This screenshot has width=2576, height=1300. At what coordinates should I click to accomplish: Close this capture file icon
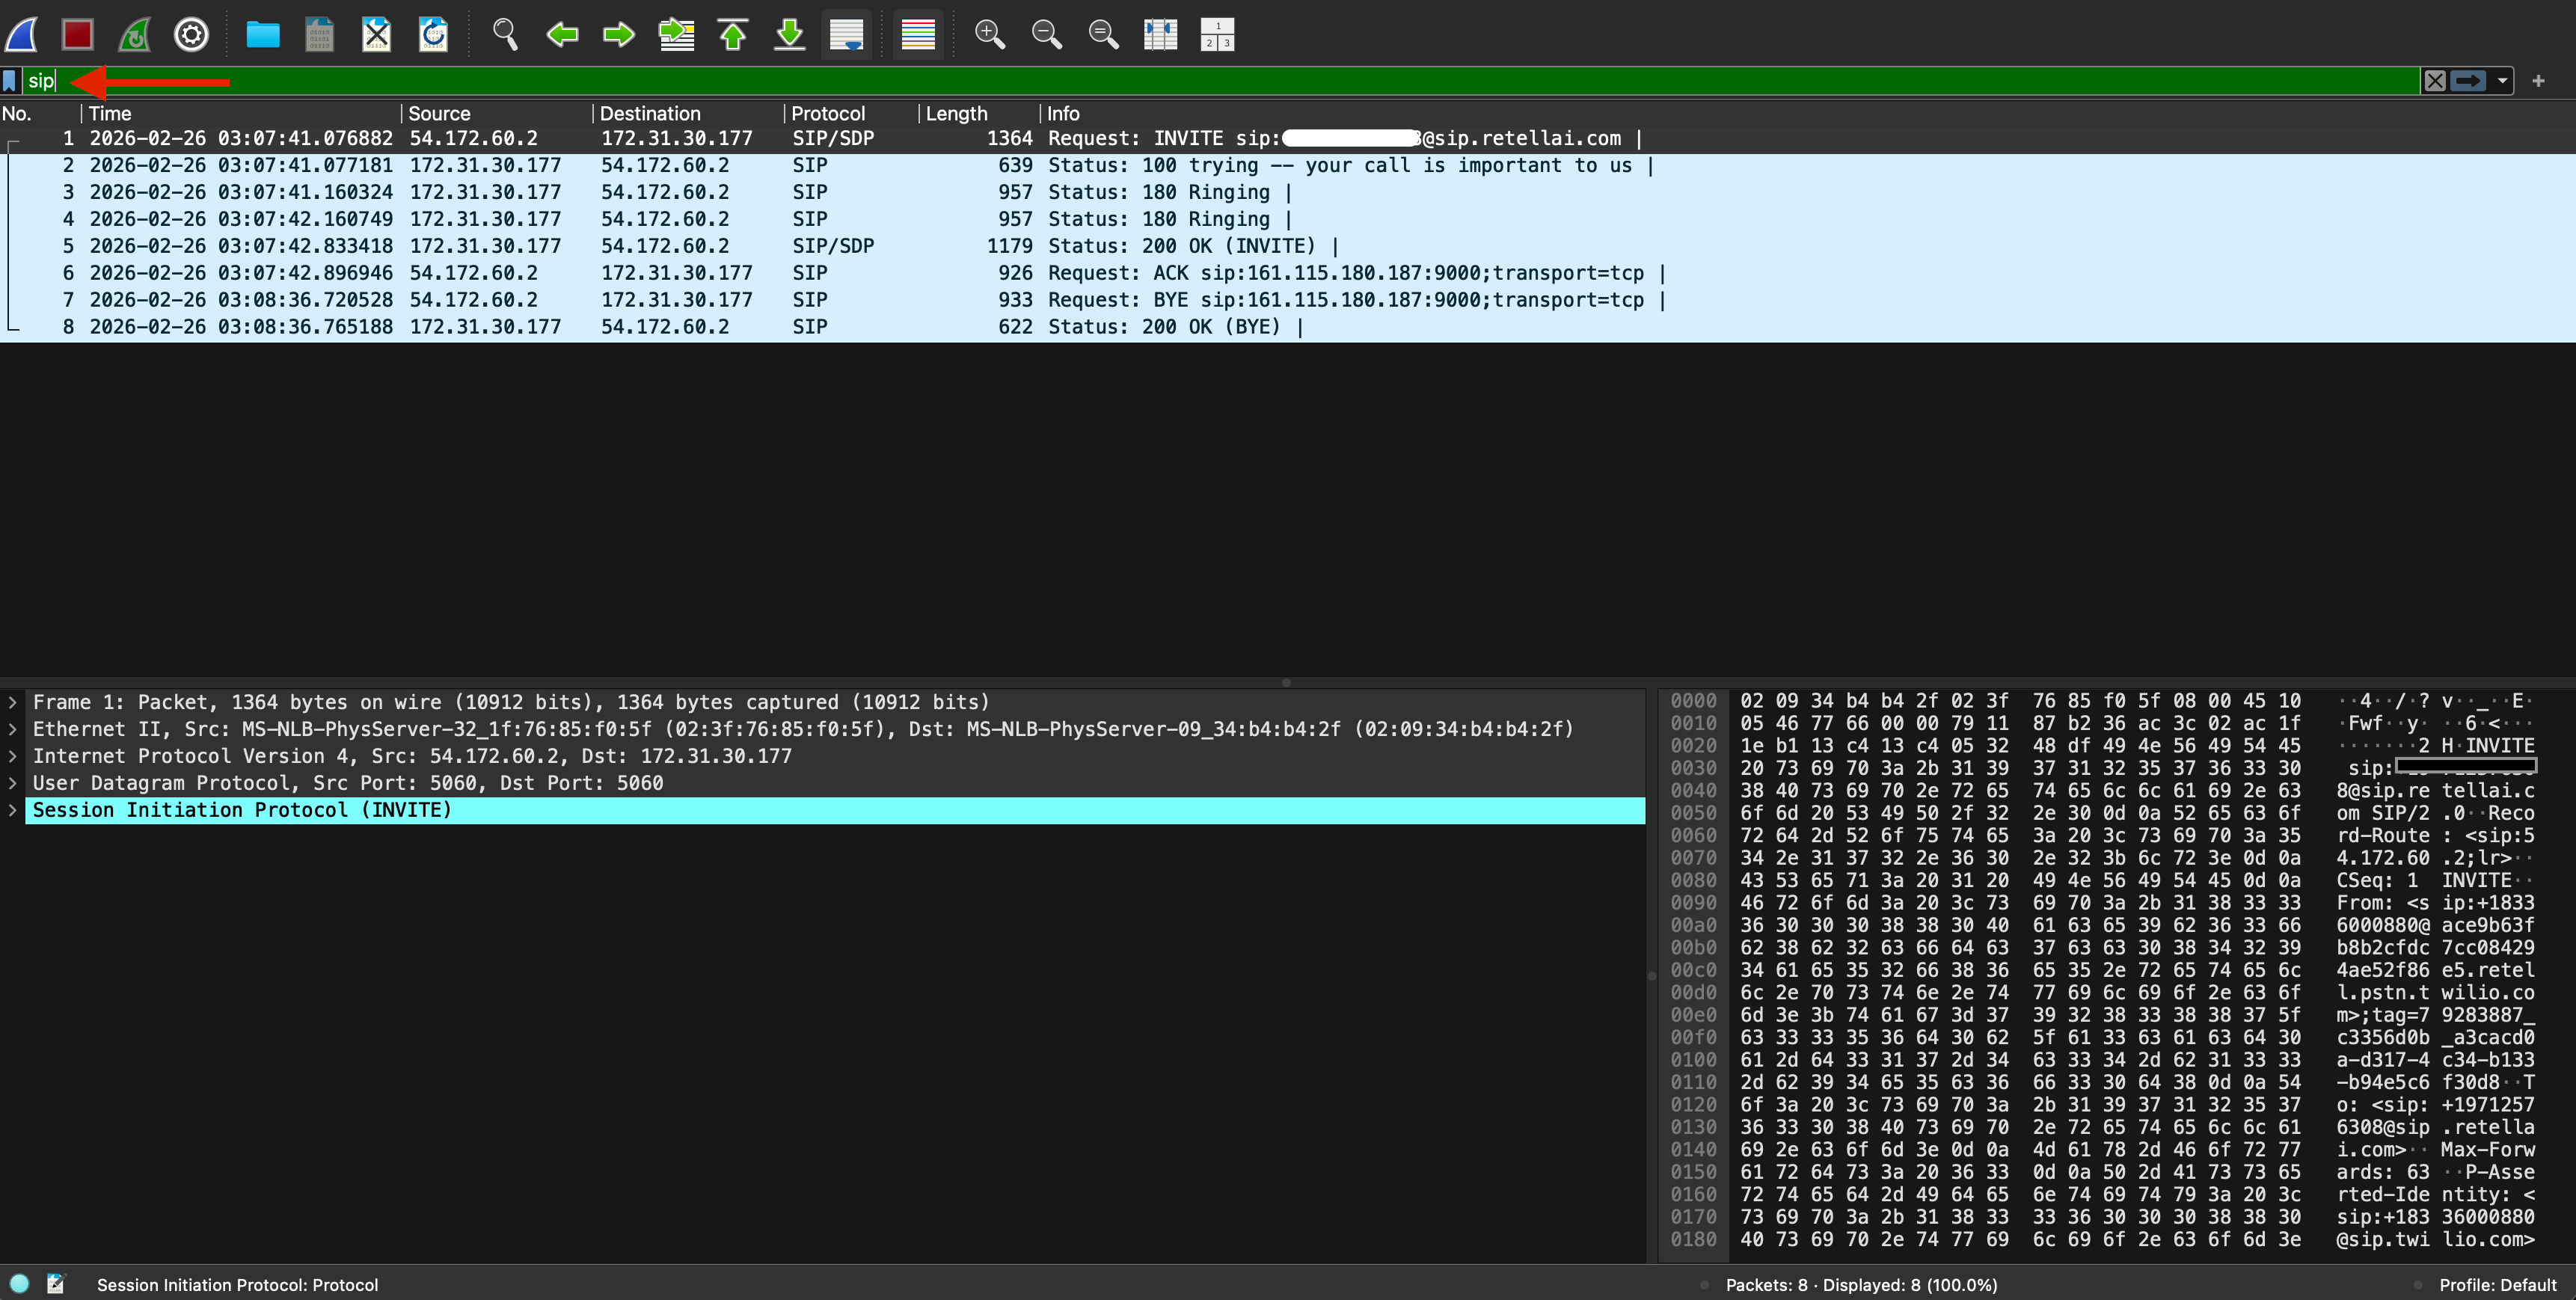pyautogui.click(x=376, y=35)
